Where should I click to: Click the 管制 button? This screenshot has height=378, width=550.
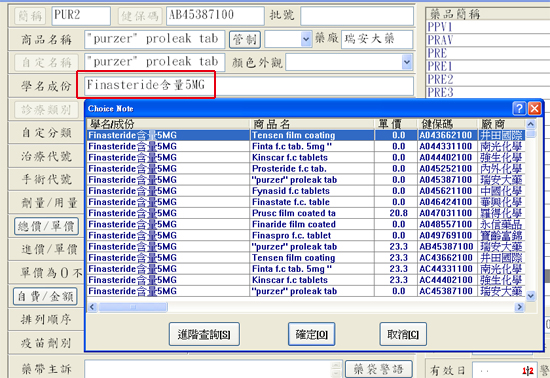tap(245, 39)
